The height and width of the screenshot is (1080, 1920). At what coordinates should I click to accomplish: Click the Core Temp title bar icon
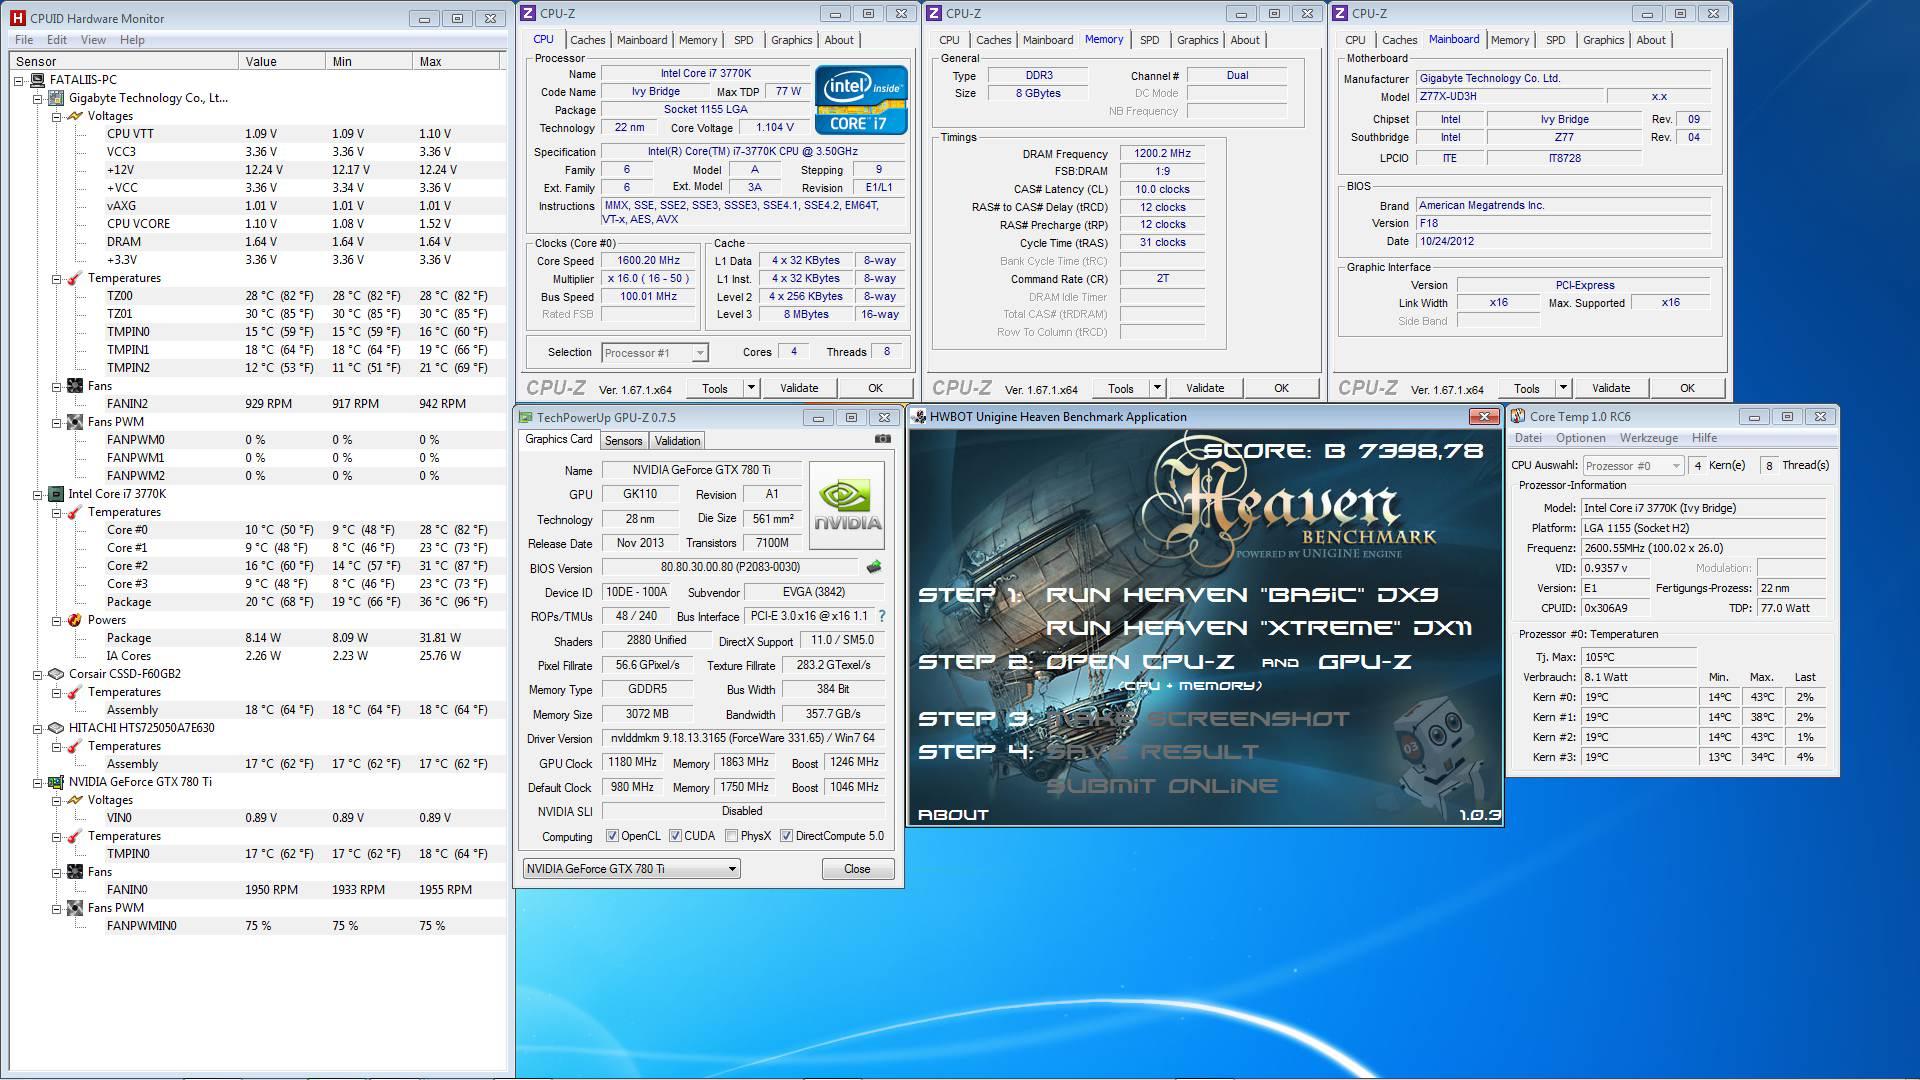[1518, 416]
